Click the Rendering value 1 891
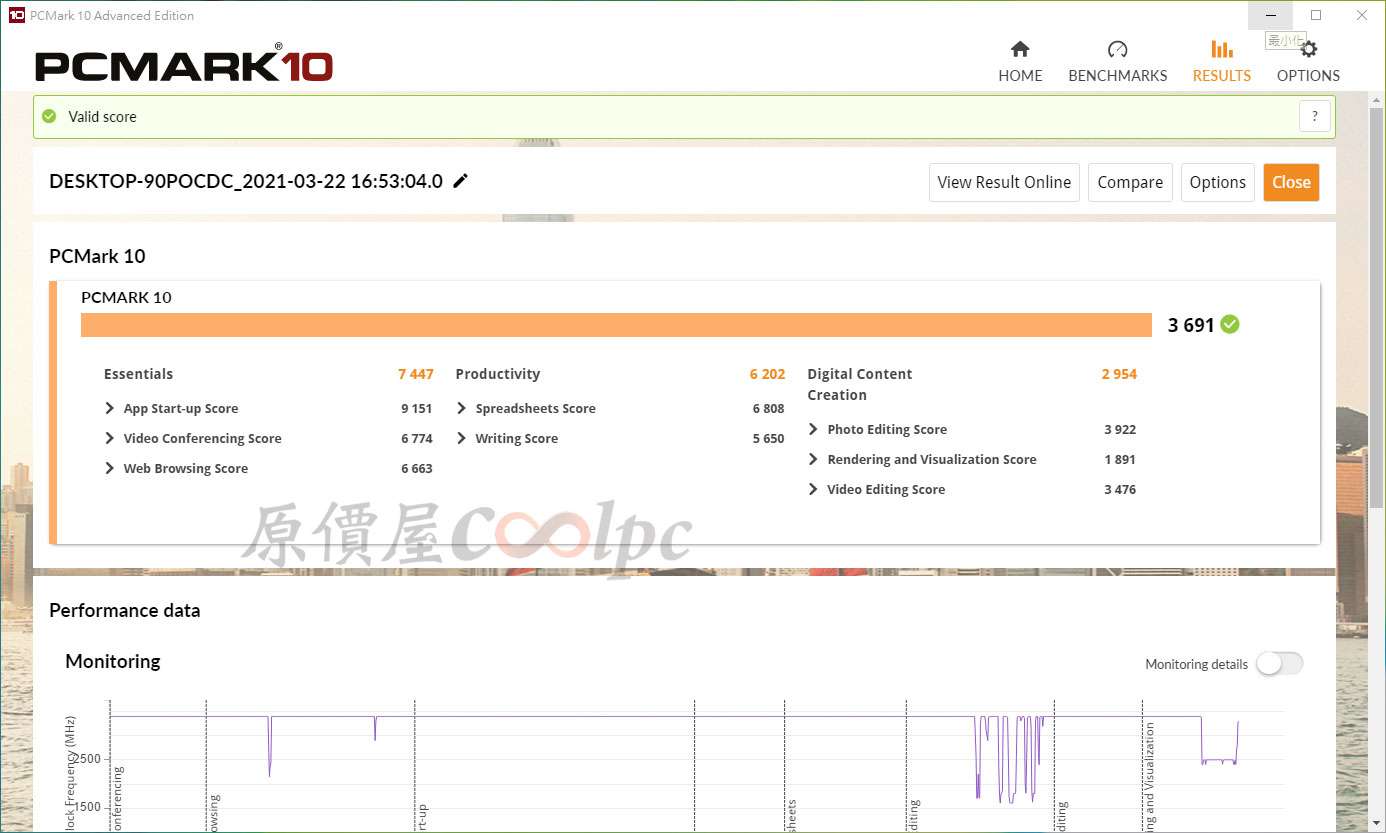This screenshot has height=833, width=1386. (1120, 459)
